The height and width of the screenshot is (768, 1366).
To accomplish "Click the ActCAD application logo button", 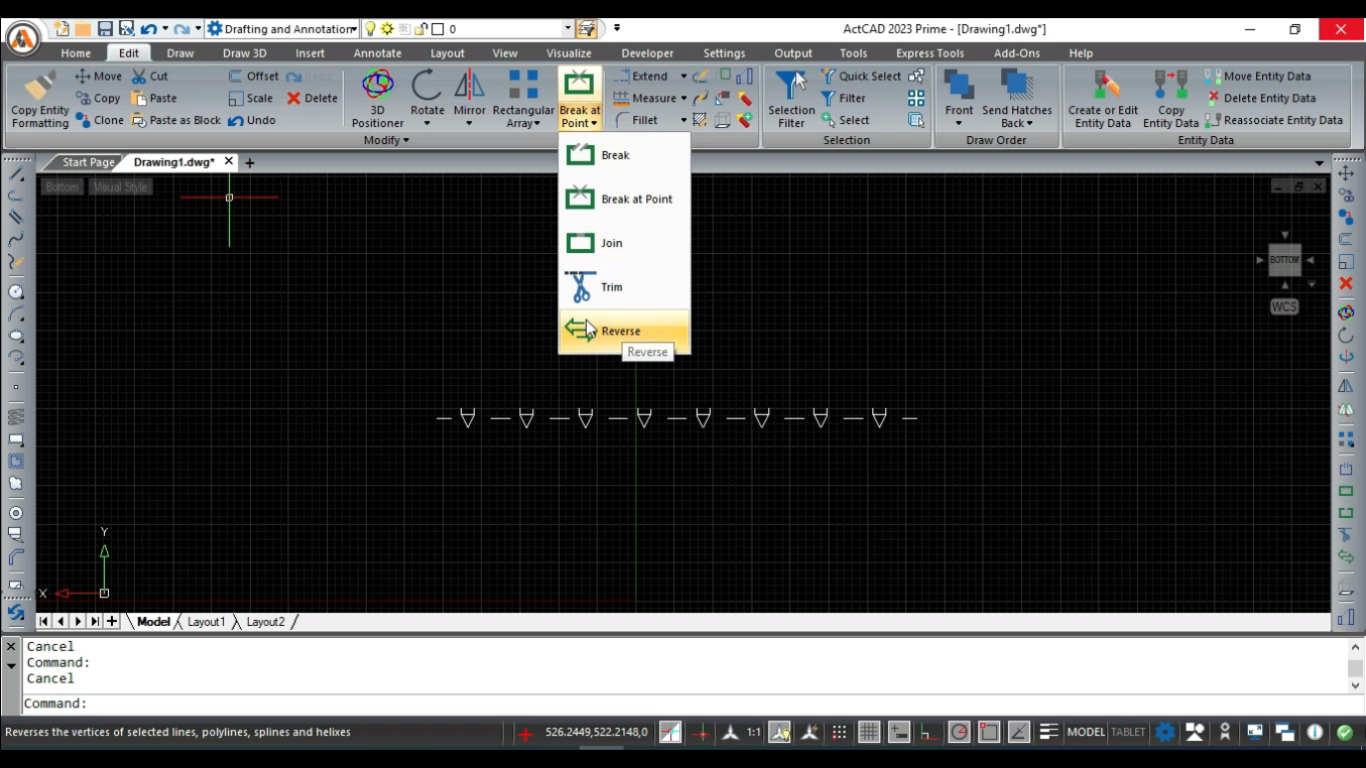I will click(x=23, y=38).
